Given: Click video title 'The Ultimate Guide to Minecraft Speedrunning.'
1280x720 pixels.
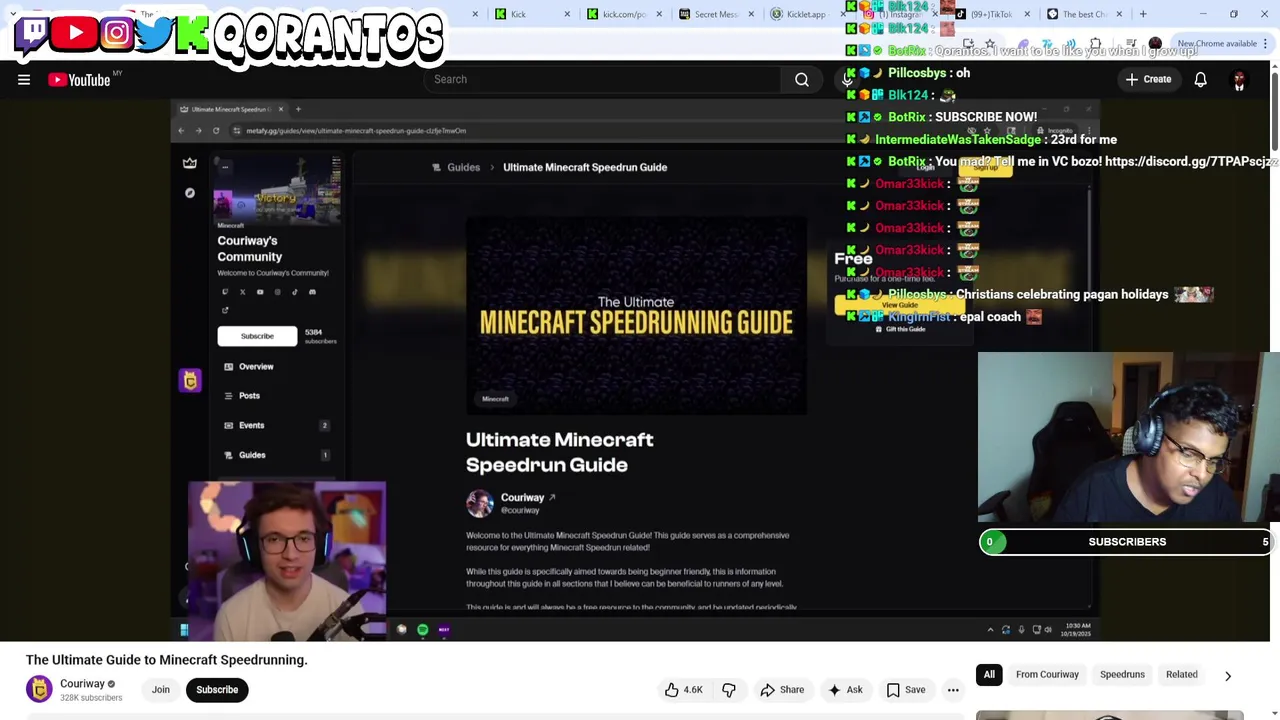Looking at the screenshot, I should click(x=167, y=660).
